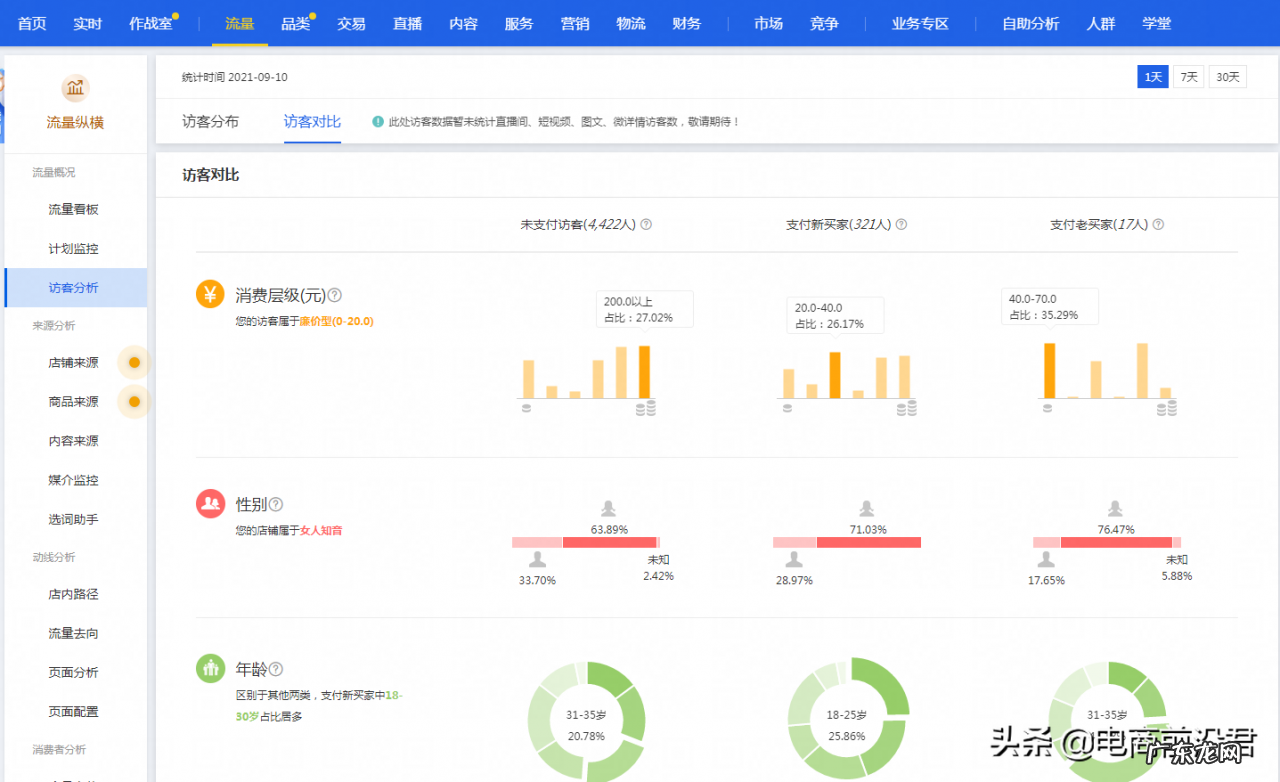Switch the date range to 30天
Viewport: 1280px width, 782px height.
coord(1227,76)
